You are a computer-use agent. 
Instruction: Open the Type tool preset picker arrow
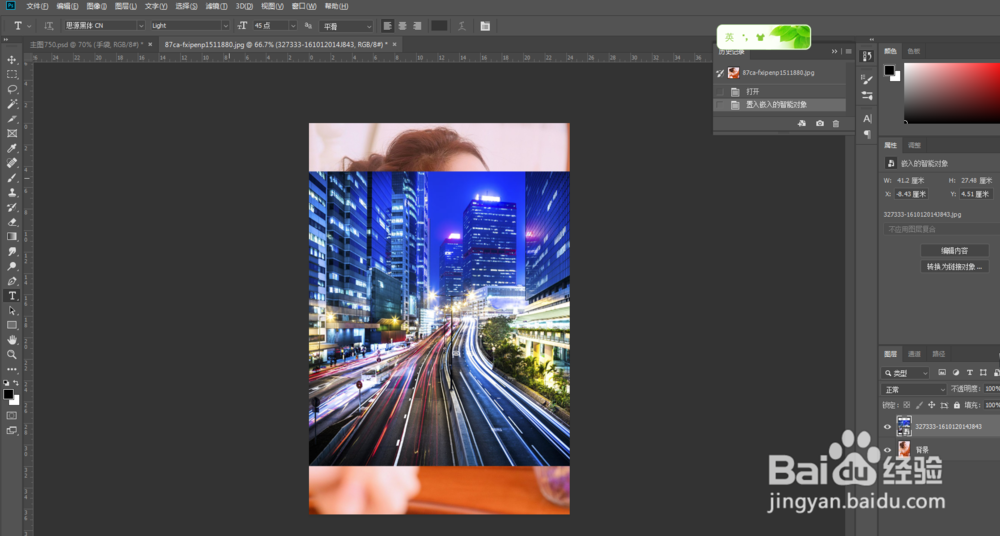pos(29,26)
